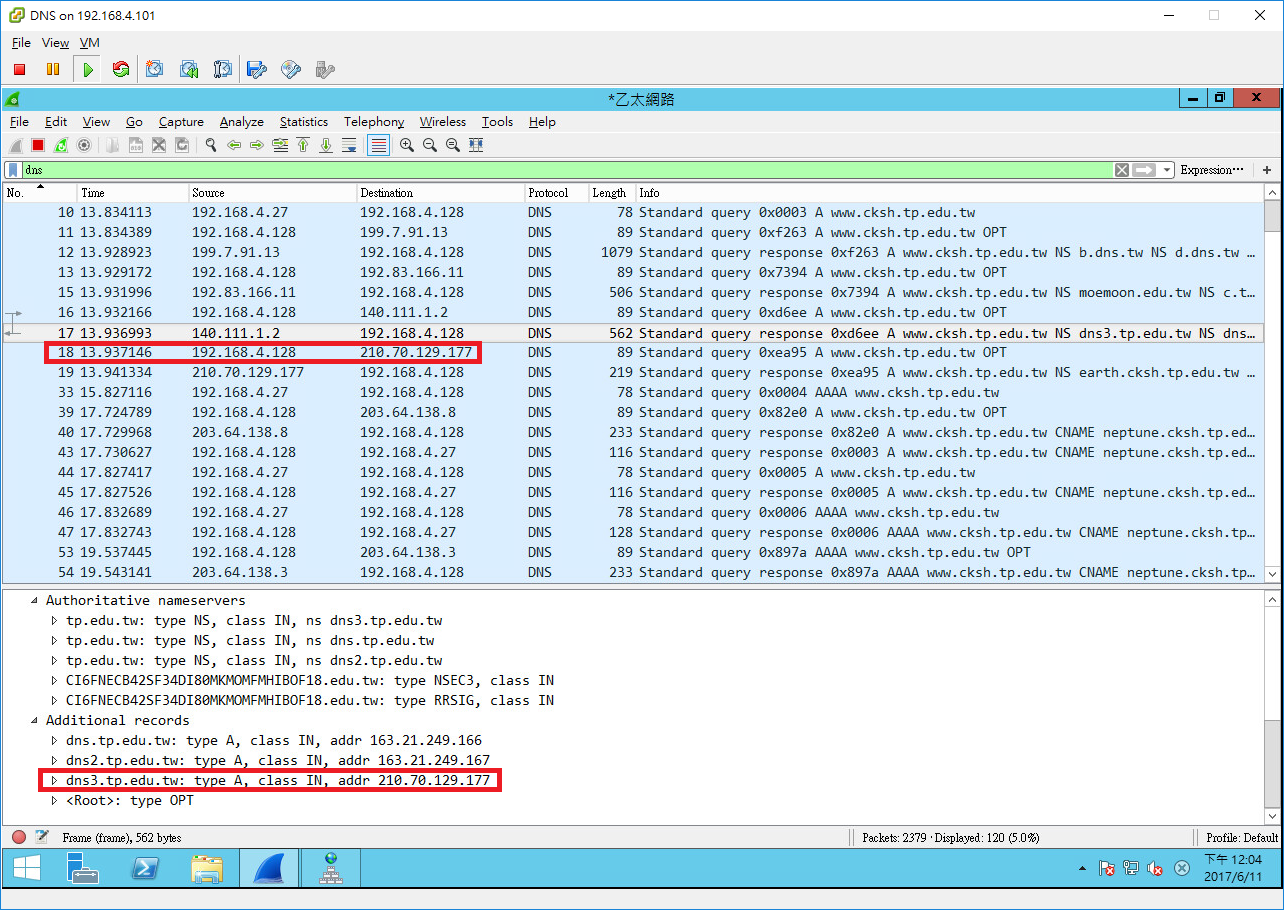Click the VM power off red square
The height and width of the screenshot is (910, 1284).
click(19, 69)
